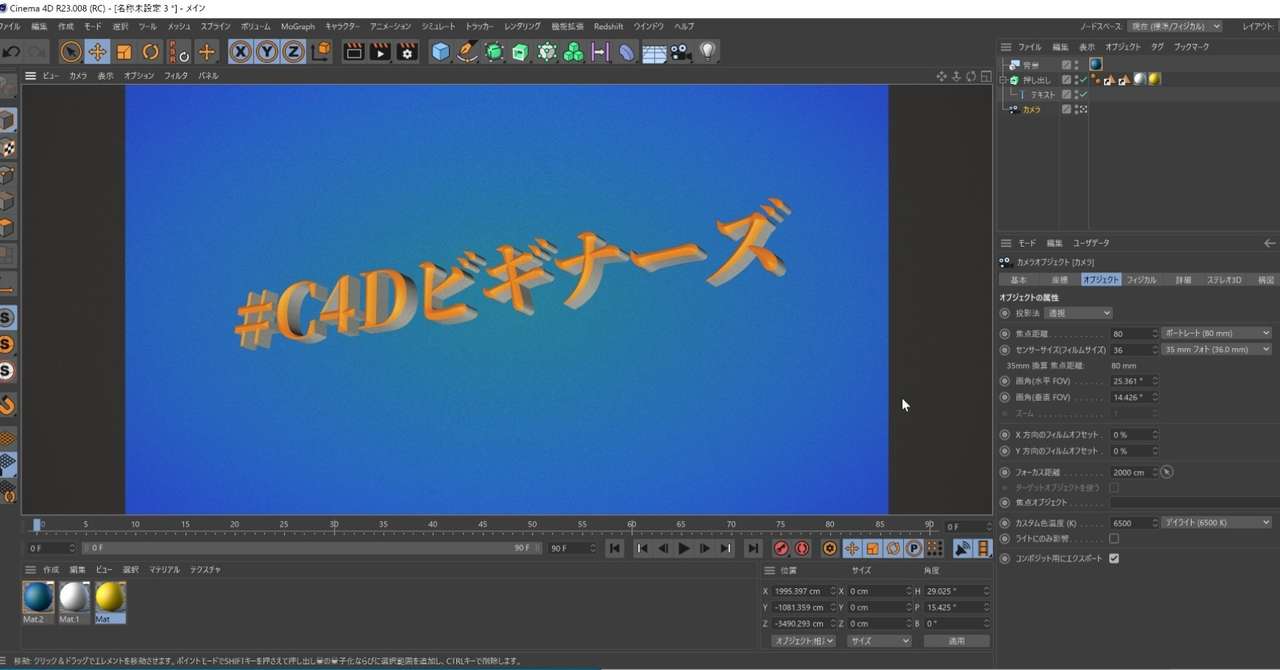The image size is (1280, 670).
Task: Open the Subdivision Surface generators icon
Action: point(494,52)
